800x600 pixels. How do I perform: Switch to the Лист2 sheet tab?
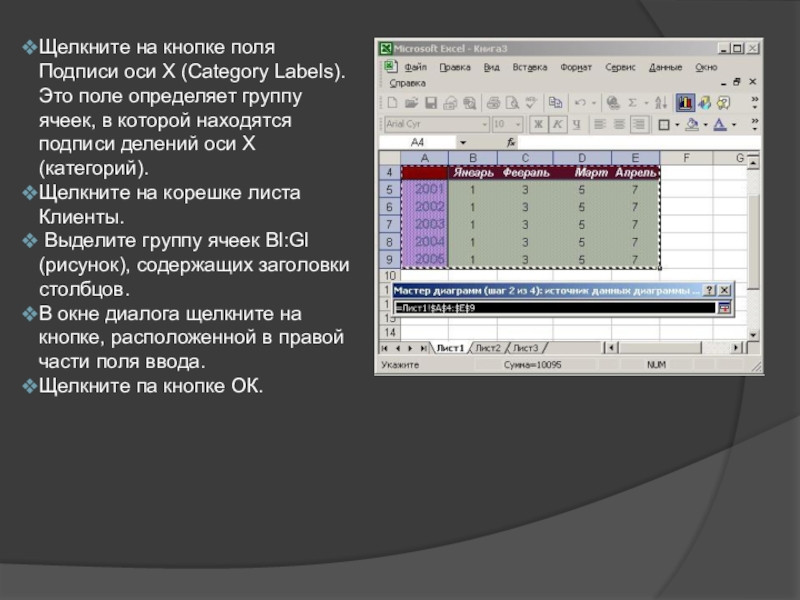[x=488, y=348]
